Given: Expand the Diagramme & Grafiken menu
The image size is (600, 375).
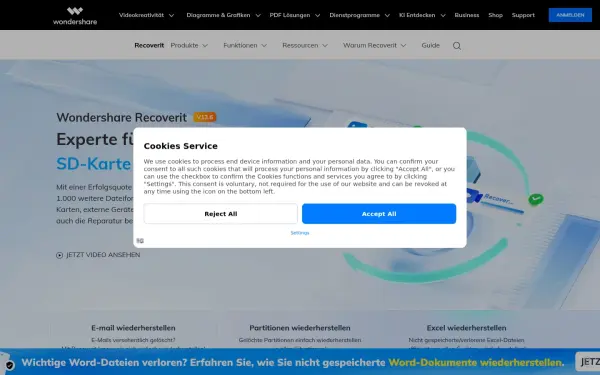Looking at the screenshot, I should (223, 15).
